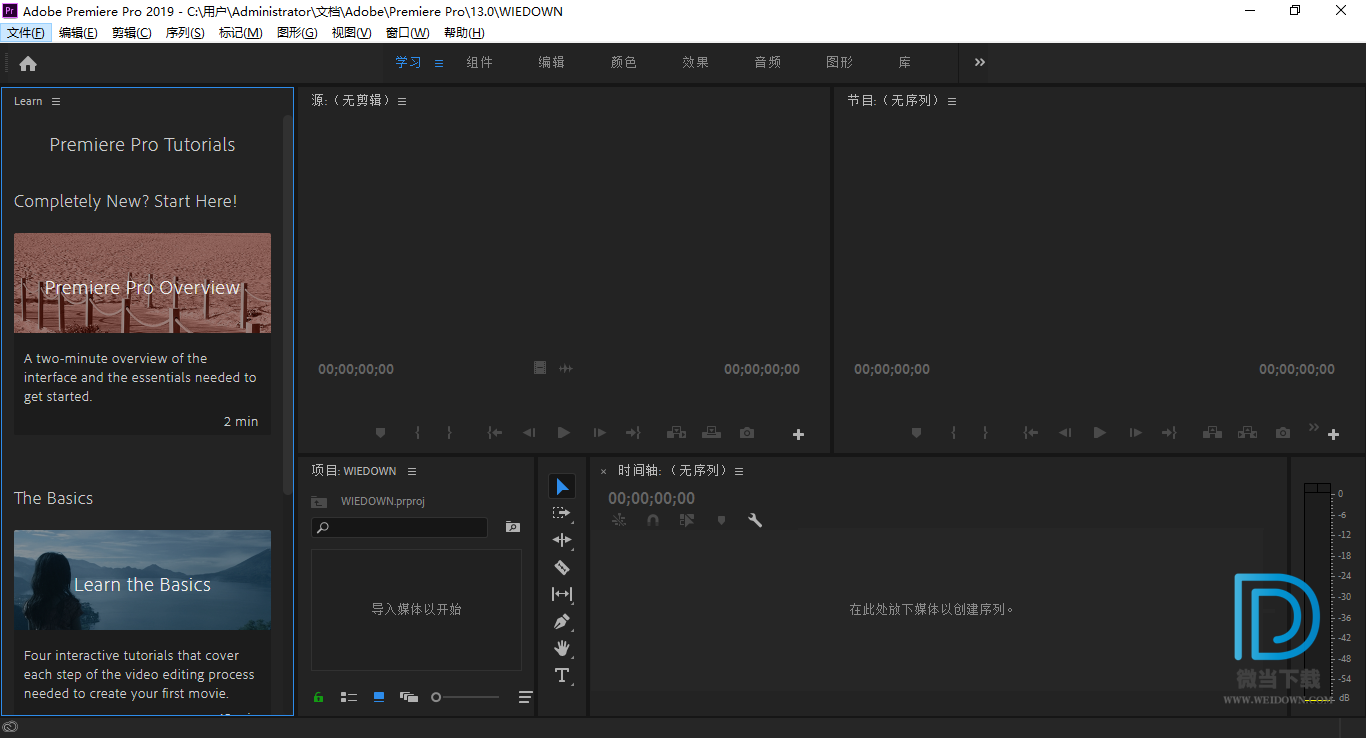The height and width of the screenshot is (738, 1366).
Task: Open 学习 workspace menu icon
Action: (x=439, y=63)
